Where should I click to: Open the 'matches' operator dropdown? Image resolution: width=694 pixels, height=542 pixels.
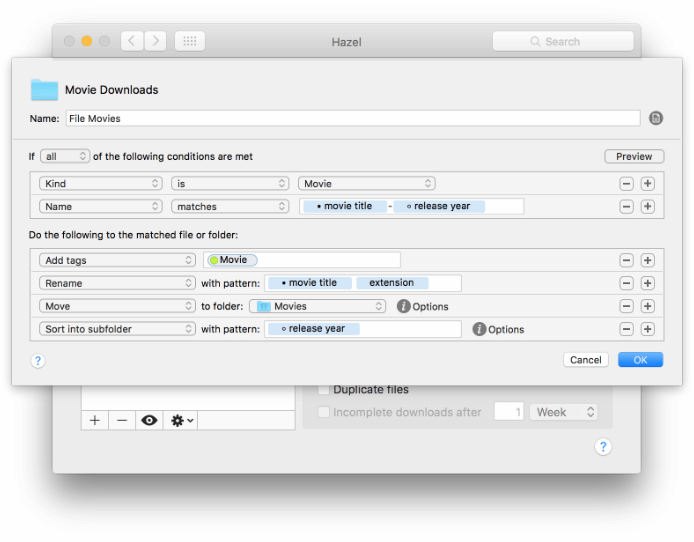coord(230,207)
